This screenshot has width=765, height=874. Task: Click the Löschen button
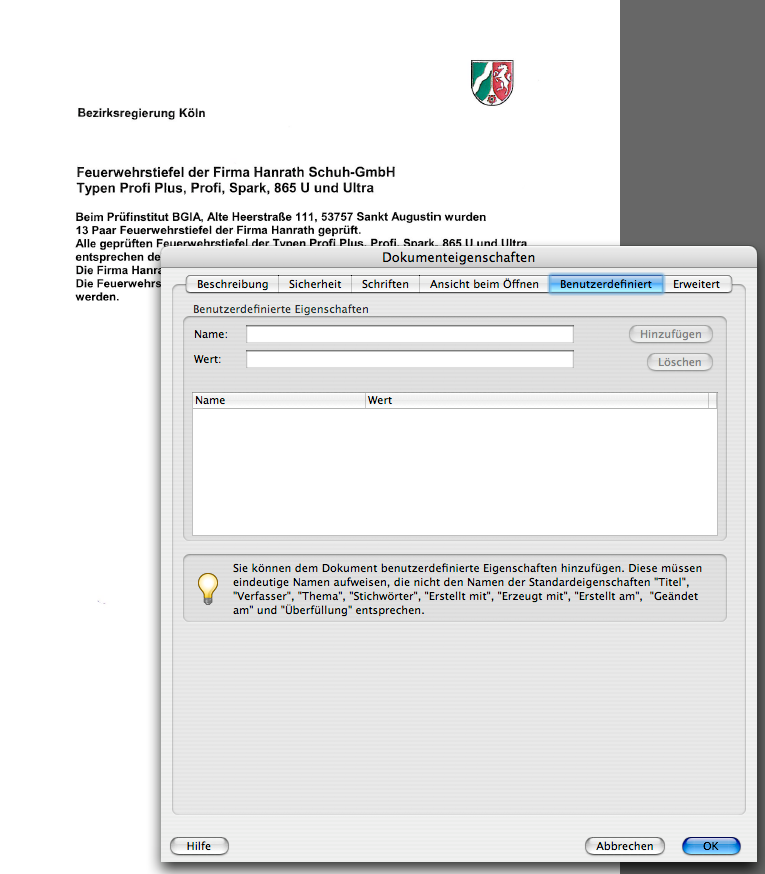pyautogui.click(x=680, y=362)
